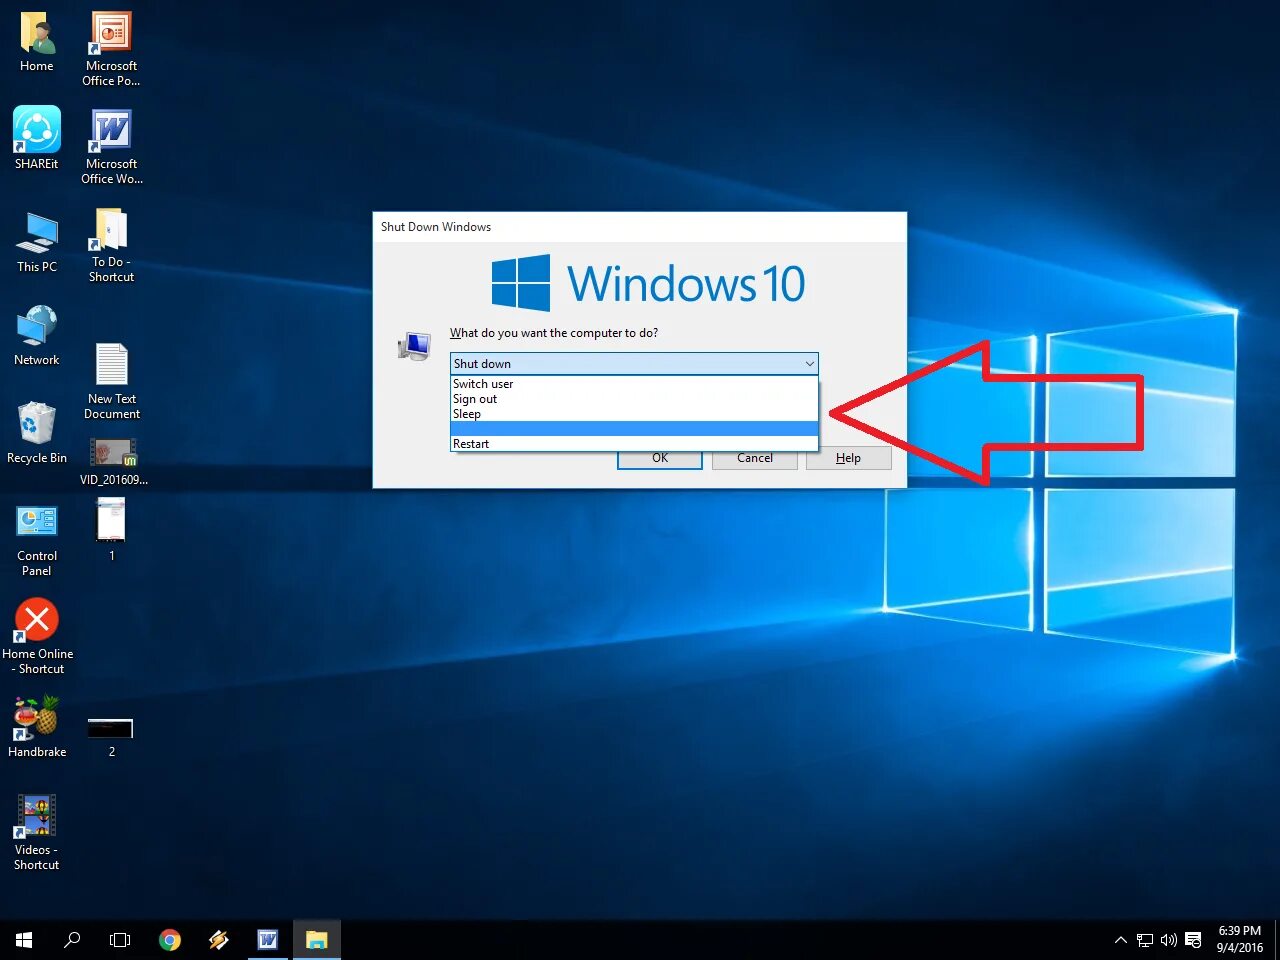Viewport: 1280px width, 960px height.
Task: Open File Explorer from the taskbar
Action: click(317, 940)
